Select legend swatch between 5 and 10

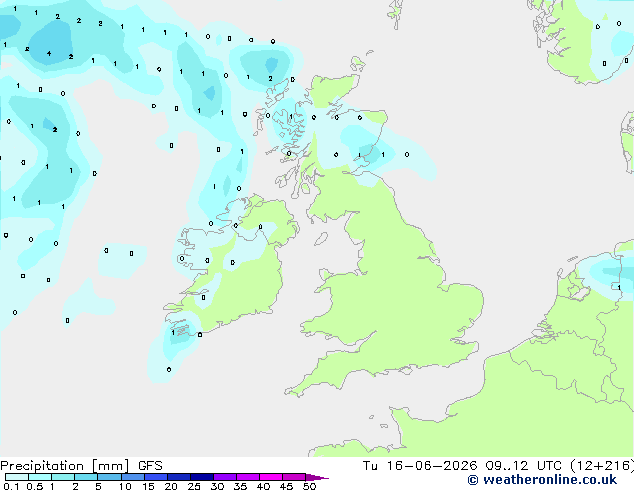point(109,477)
